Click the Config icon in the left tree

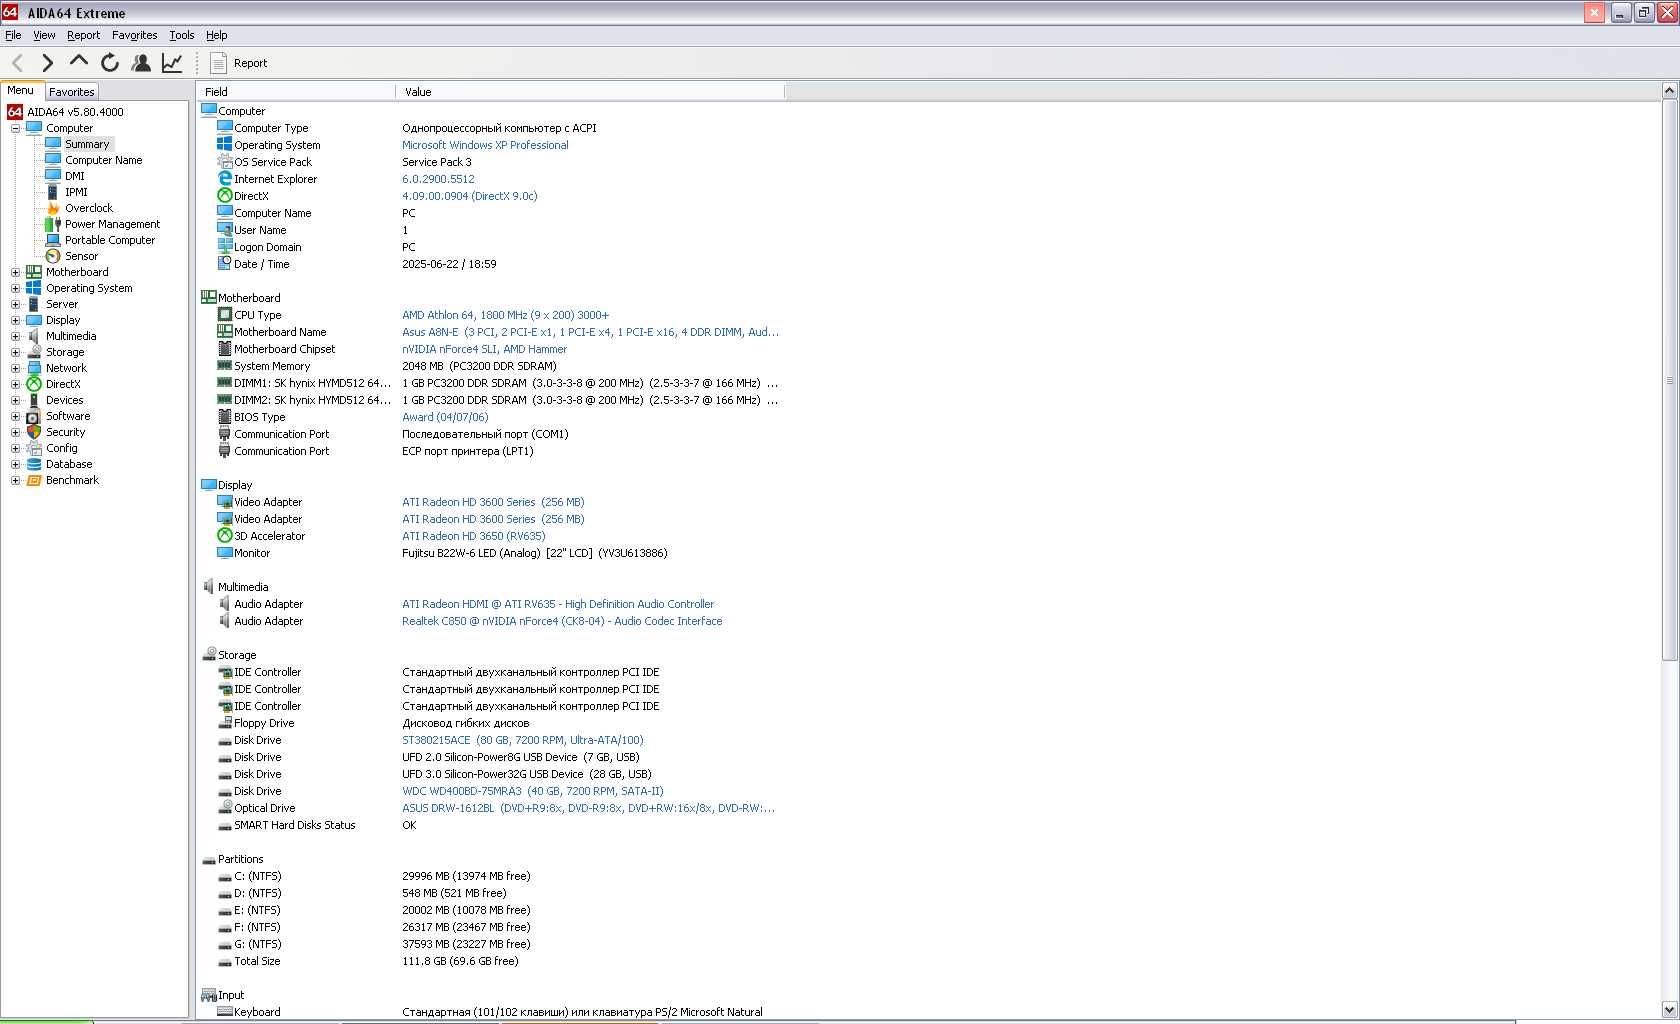pyautogui.click(x=34, y=448)
